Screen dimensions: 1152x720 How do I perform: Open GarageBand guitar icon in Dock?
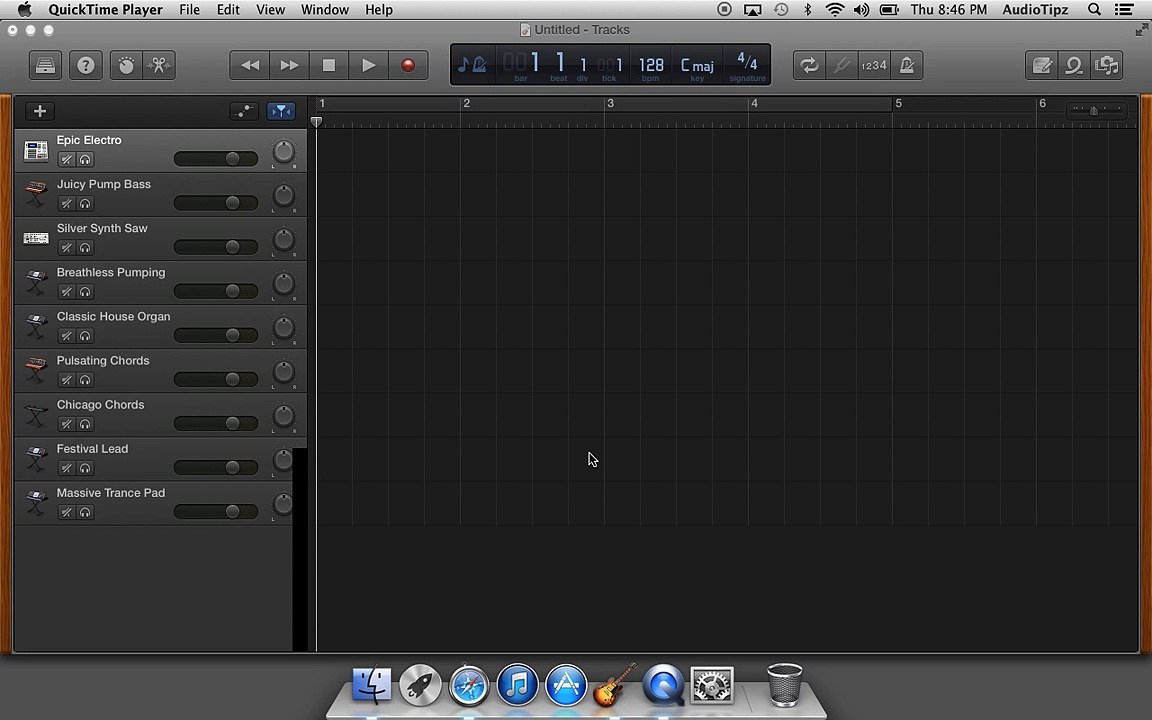pos(615,685)
